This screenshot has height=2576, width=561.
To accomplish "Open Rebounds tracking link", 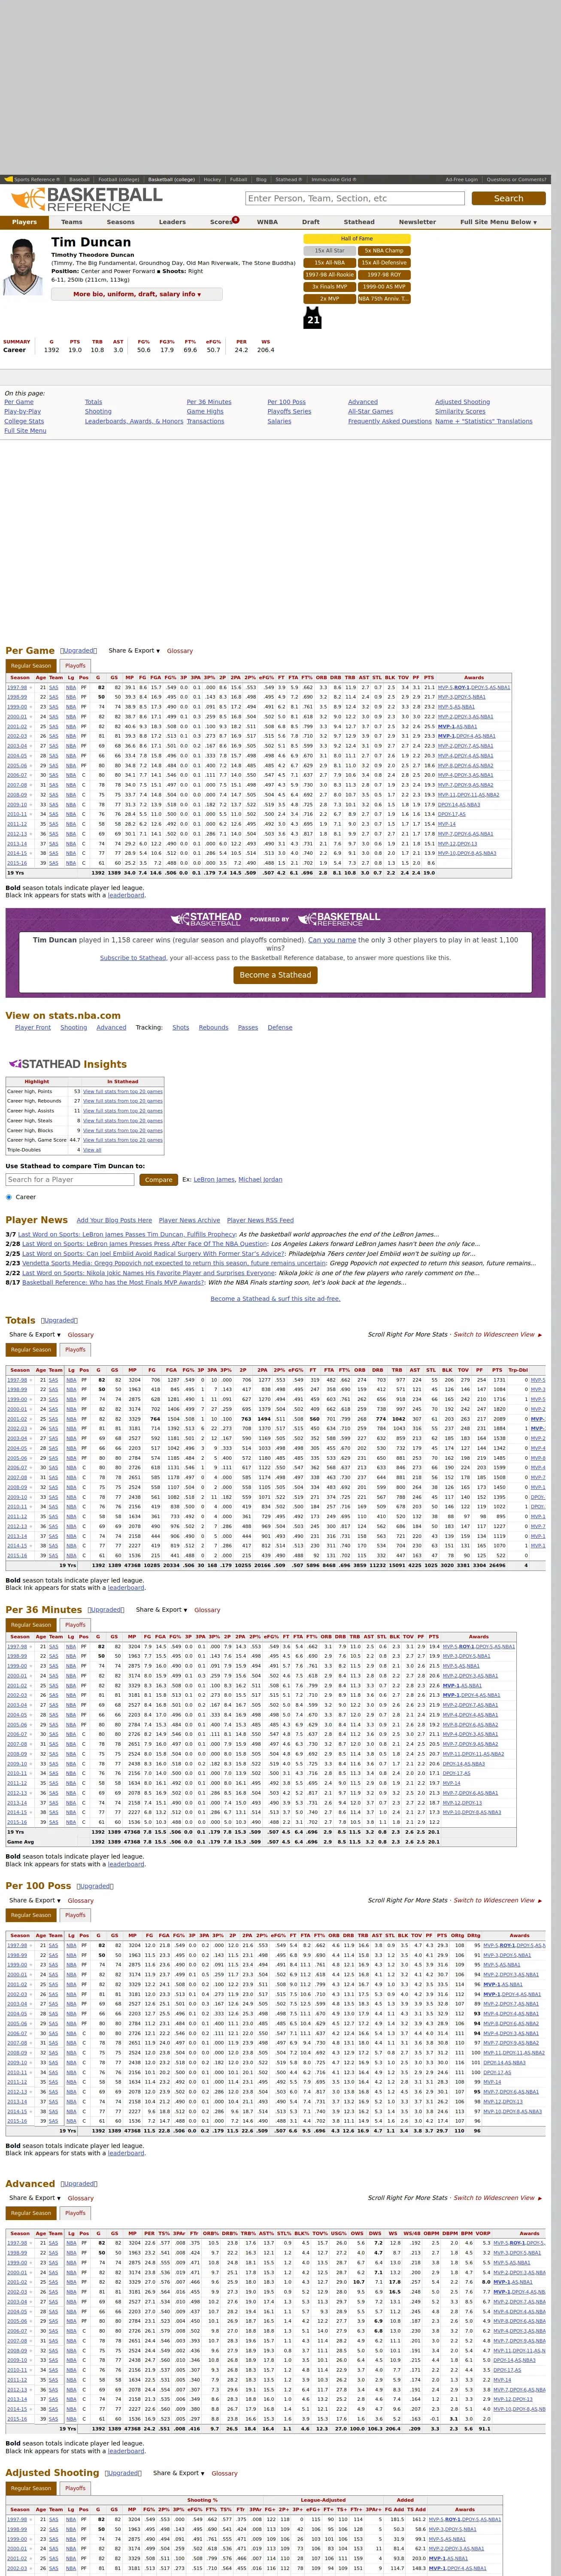I will [213, 1027].
